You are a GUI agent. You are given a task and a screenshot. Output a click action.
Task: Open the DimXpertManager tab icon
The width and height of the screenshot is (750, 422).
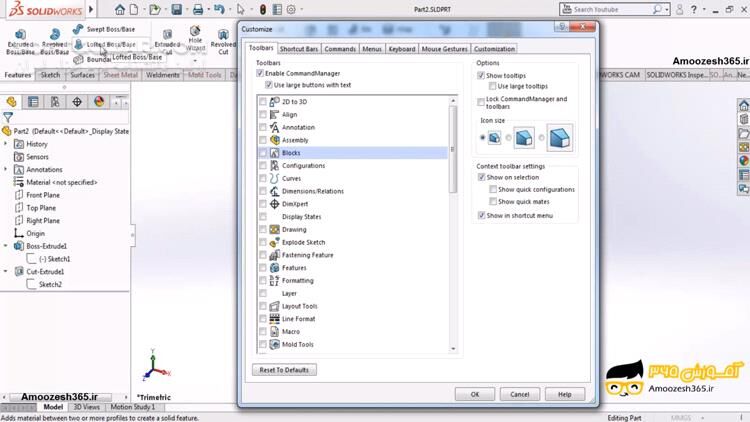[77, 101]
